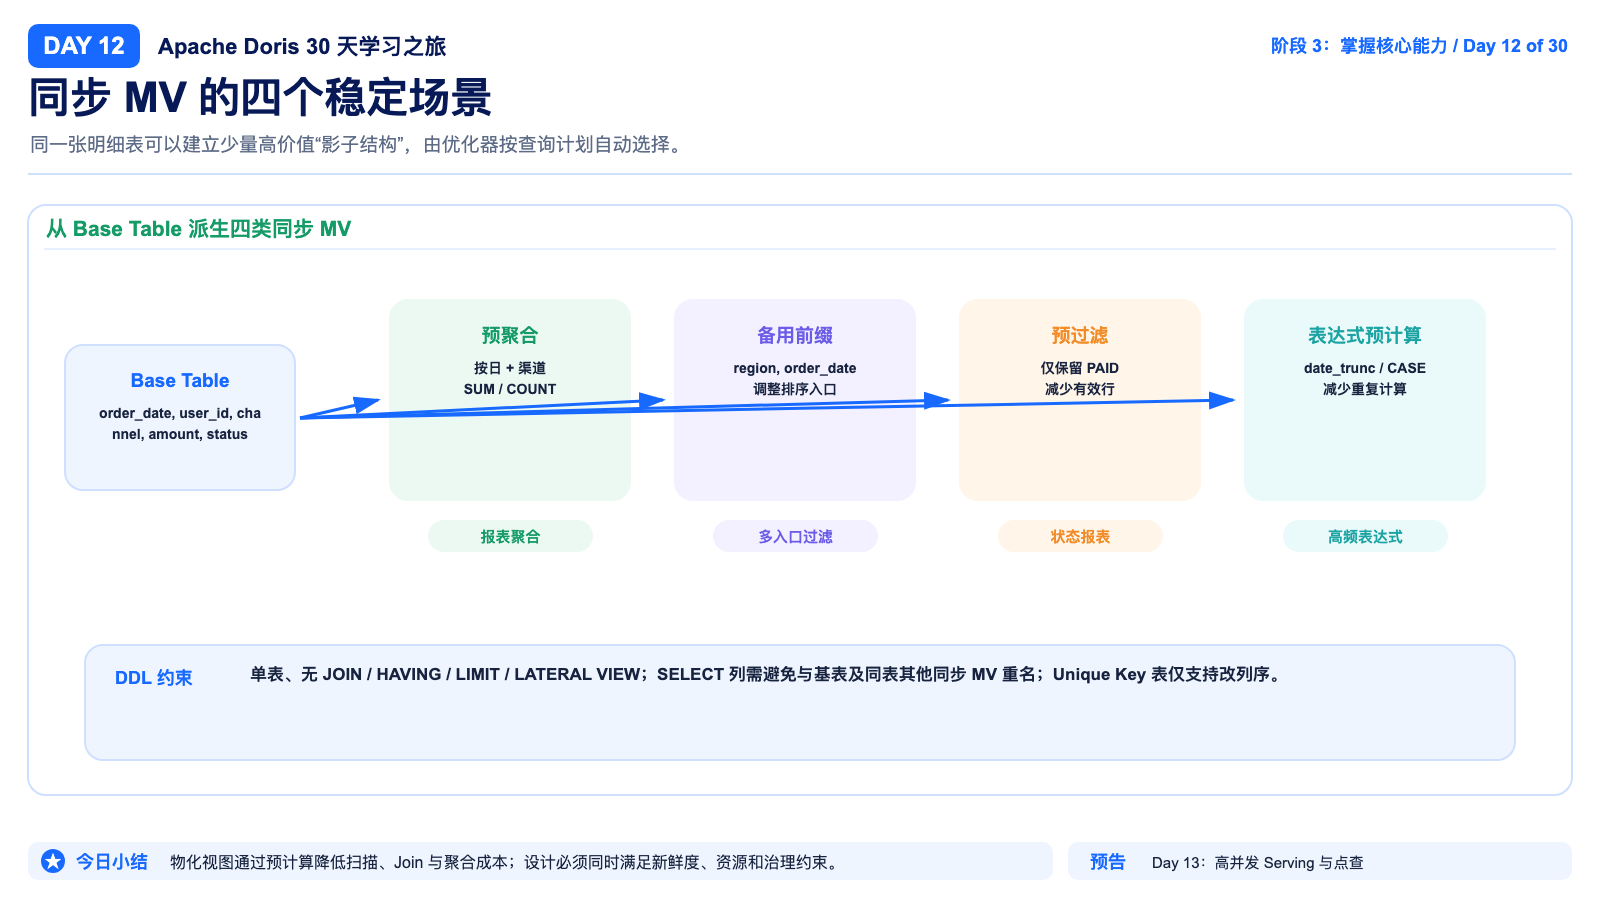Open the 备用前缀 card title
The height and width of the screenshot is (900, 1600).
click(795, 335)
